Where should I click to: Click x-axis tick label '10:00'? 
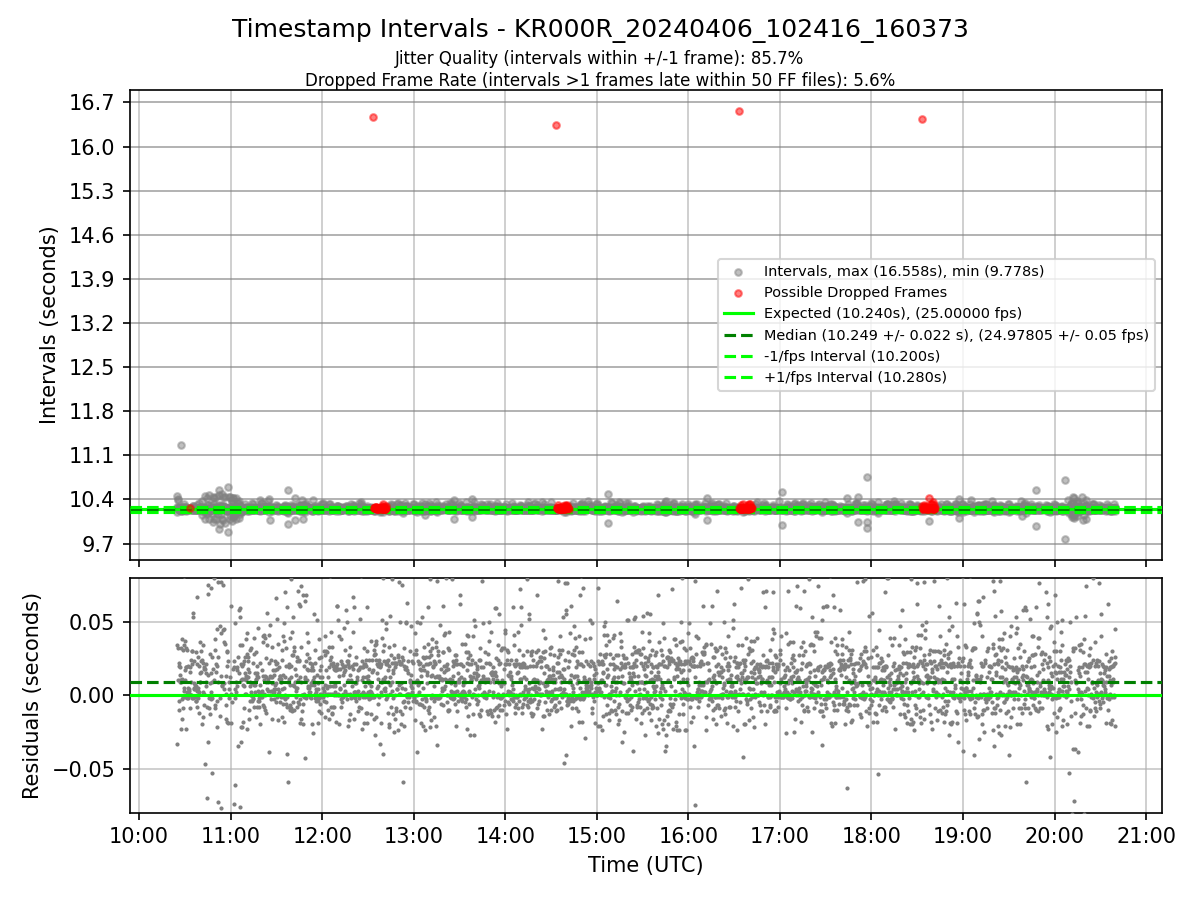tap(139, 835)
